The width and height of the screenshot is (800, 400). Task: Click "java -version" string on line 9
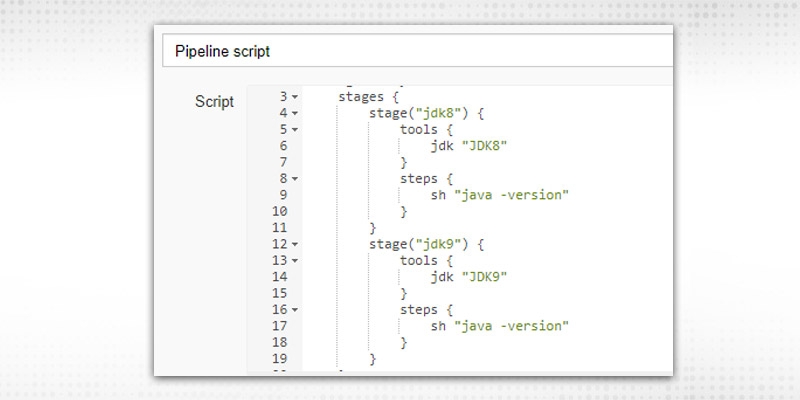pos(511,195)
